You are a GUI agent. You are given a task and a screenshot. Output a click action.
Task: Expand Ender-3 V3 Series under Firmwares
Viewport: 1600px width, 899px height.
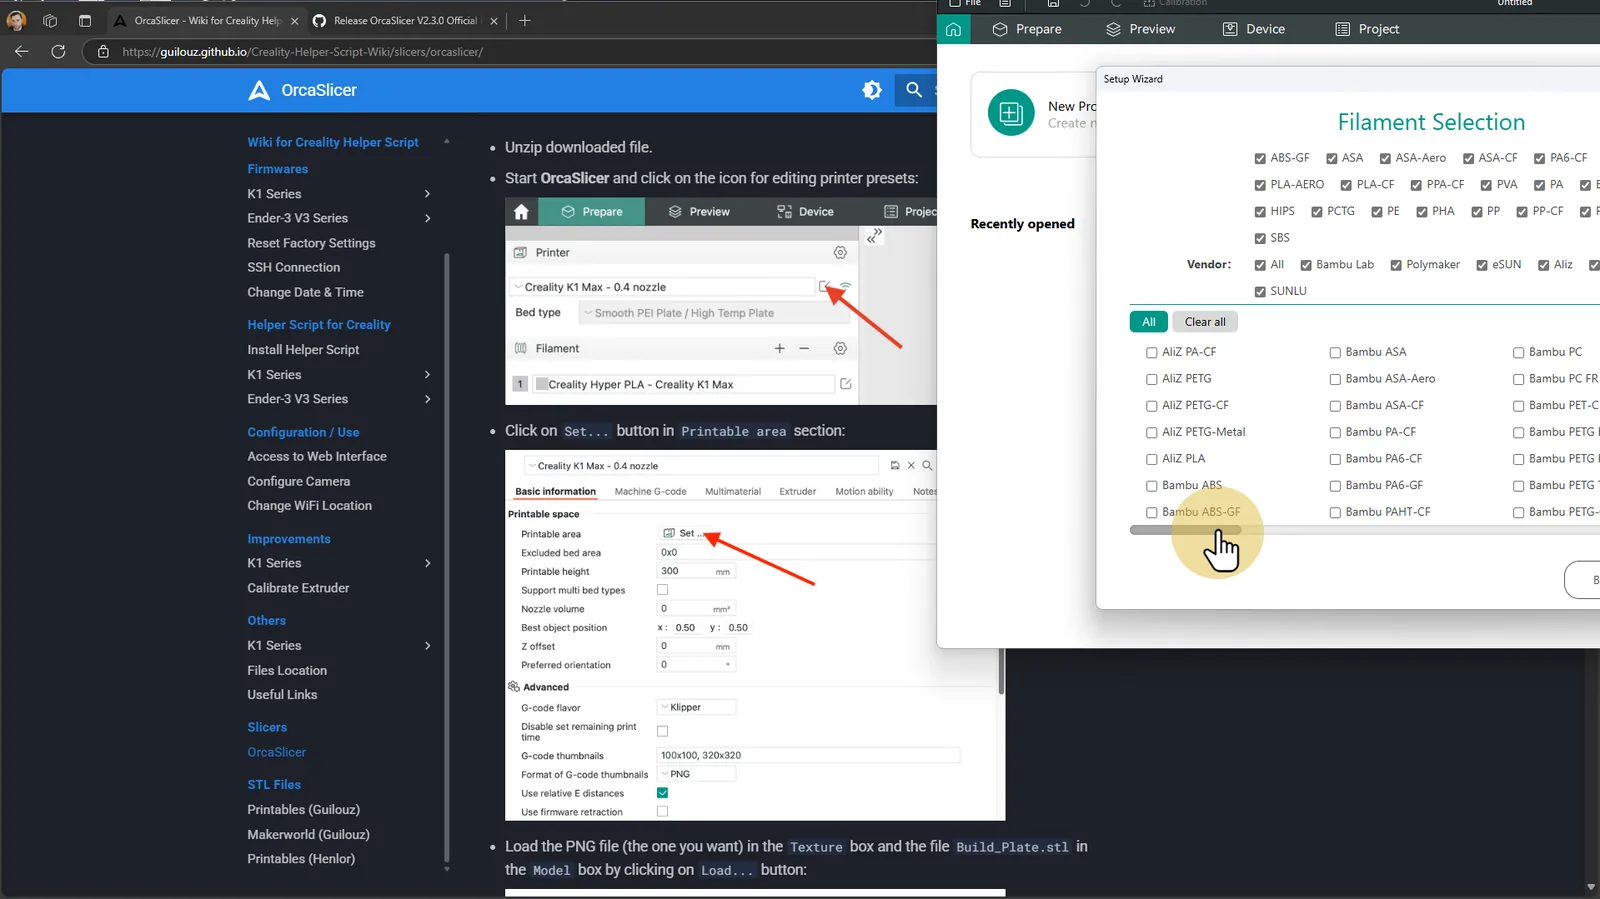pyautogui.click(x=427, y=218)
